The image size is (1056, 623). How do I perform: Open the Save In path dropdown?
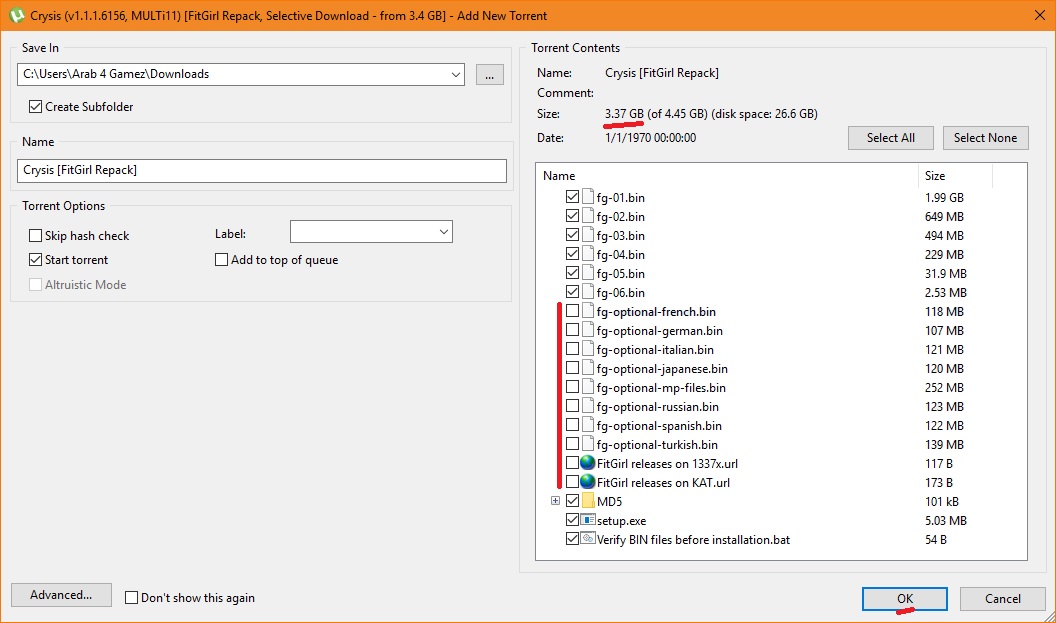(456, 74)
